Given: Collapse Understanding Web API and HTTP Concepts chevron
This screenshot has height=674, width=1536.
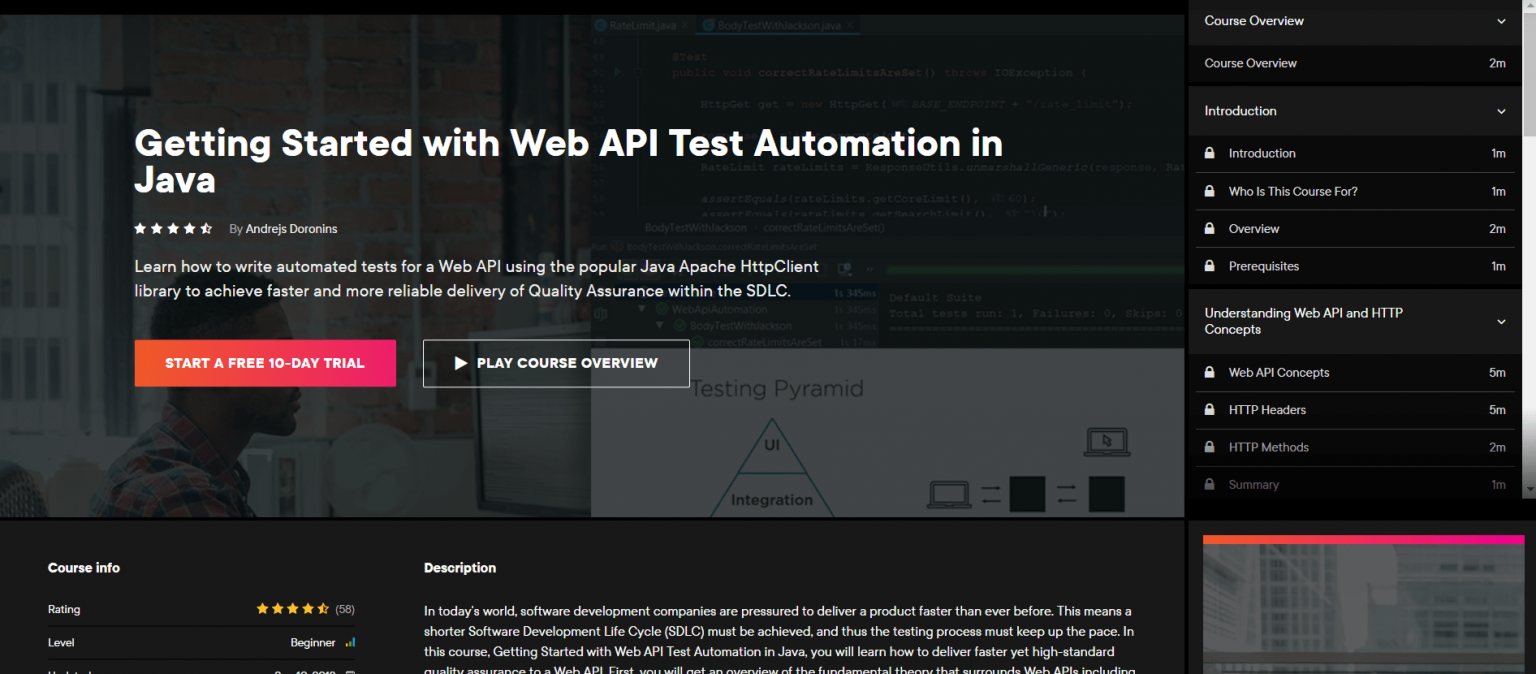Looking at the screenshot, I should coord(1501,321).
